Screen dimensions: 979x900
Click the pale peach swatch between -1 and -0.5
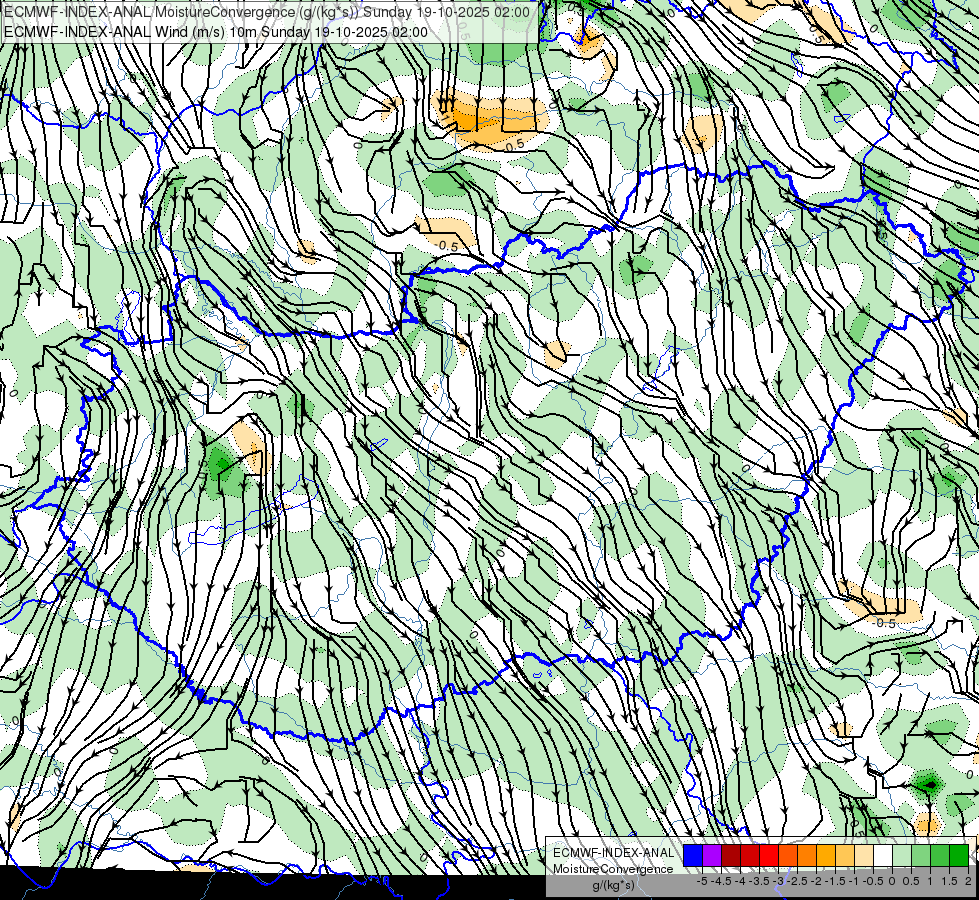863,856
